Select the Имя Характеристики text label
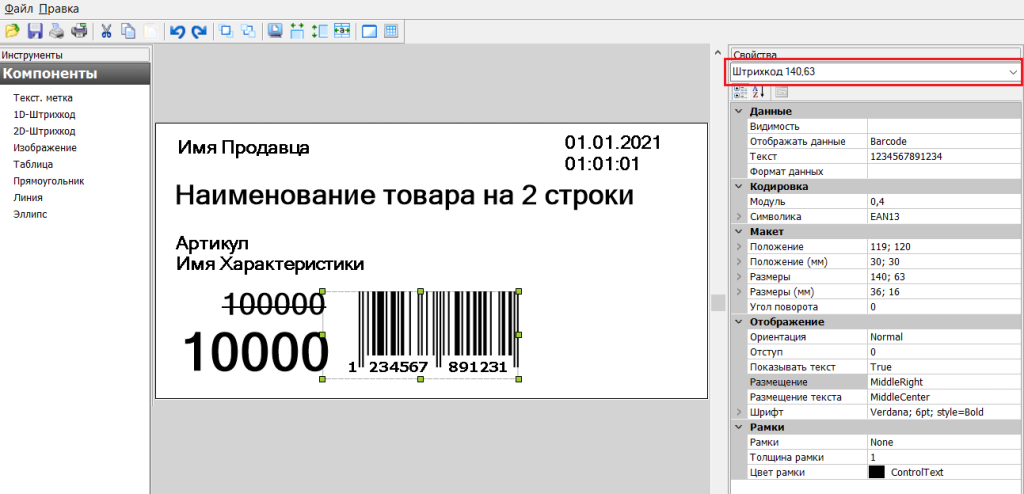Image resolution: width=1024 pixels, height=494 pixels. [x=270, y=264]
